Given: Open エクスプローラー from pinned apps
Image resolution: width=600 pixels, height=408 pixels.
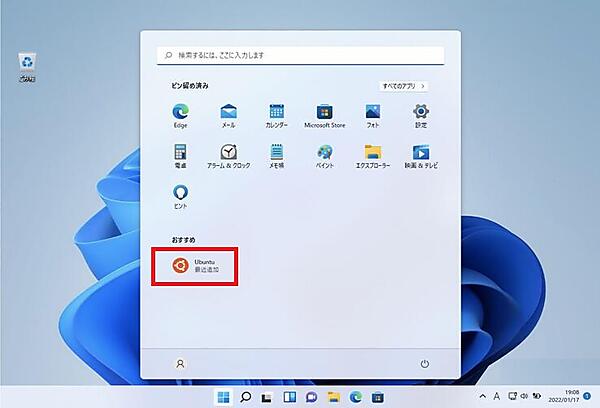Looking at the screenshot, I should pyautogui.click(x=373, y=156).
